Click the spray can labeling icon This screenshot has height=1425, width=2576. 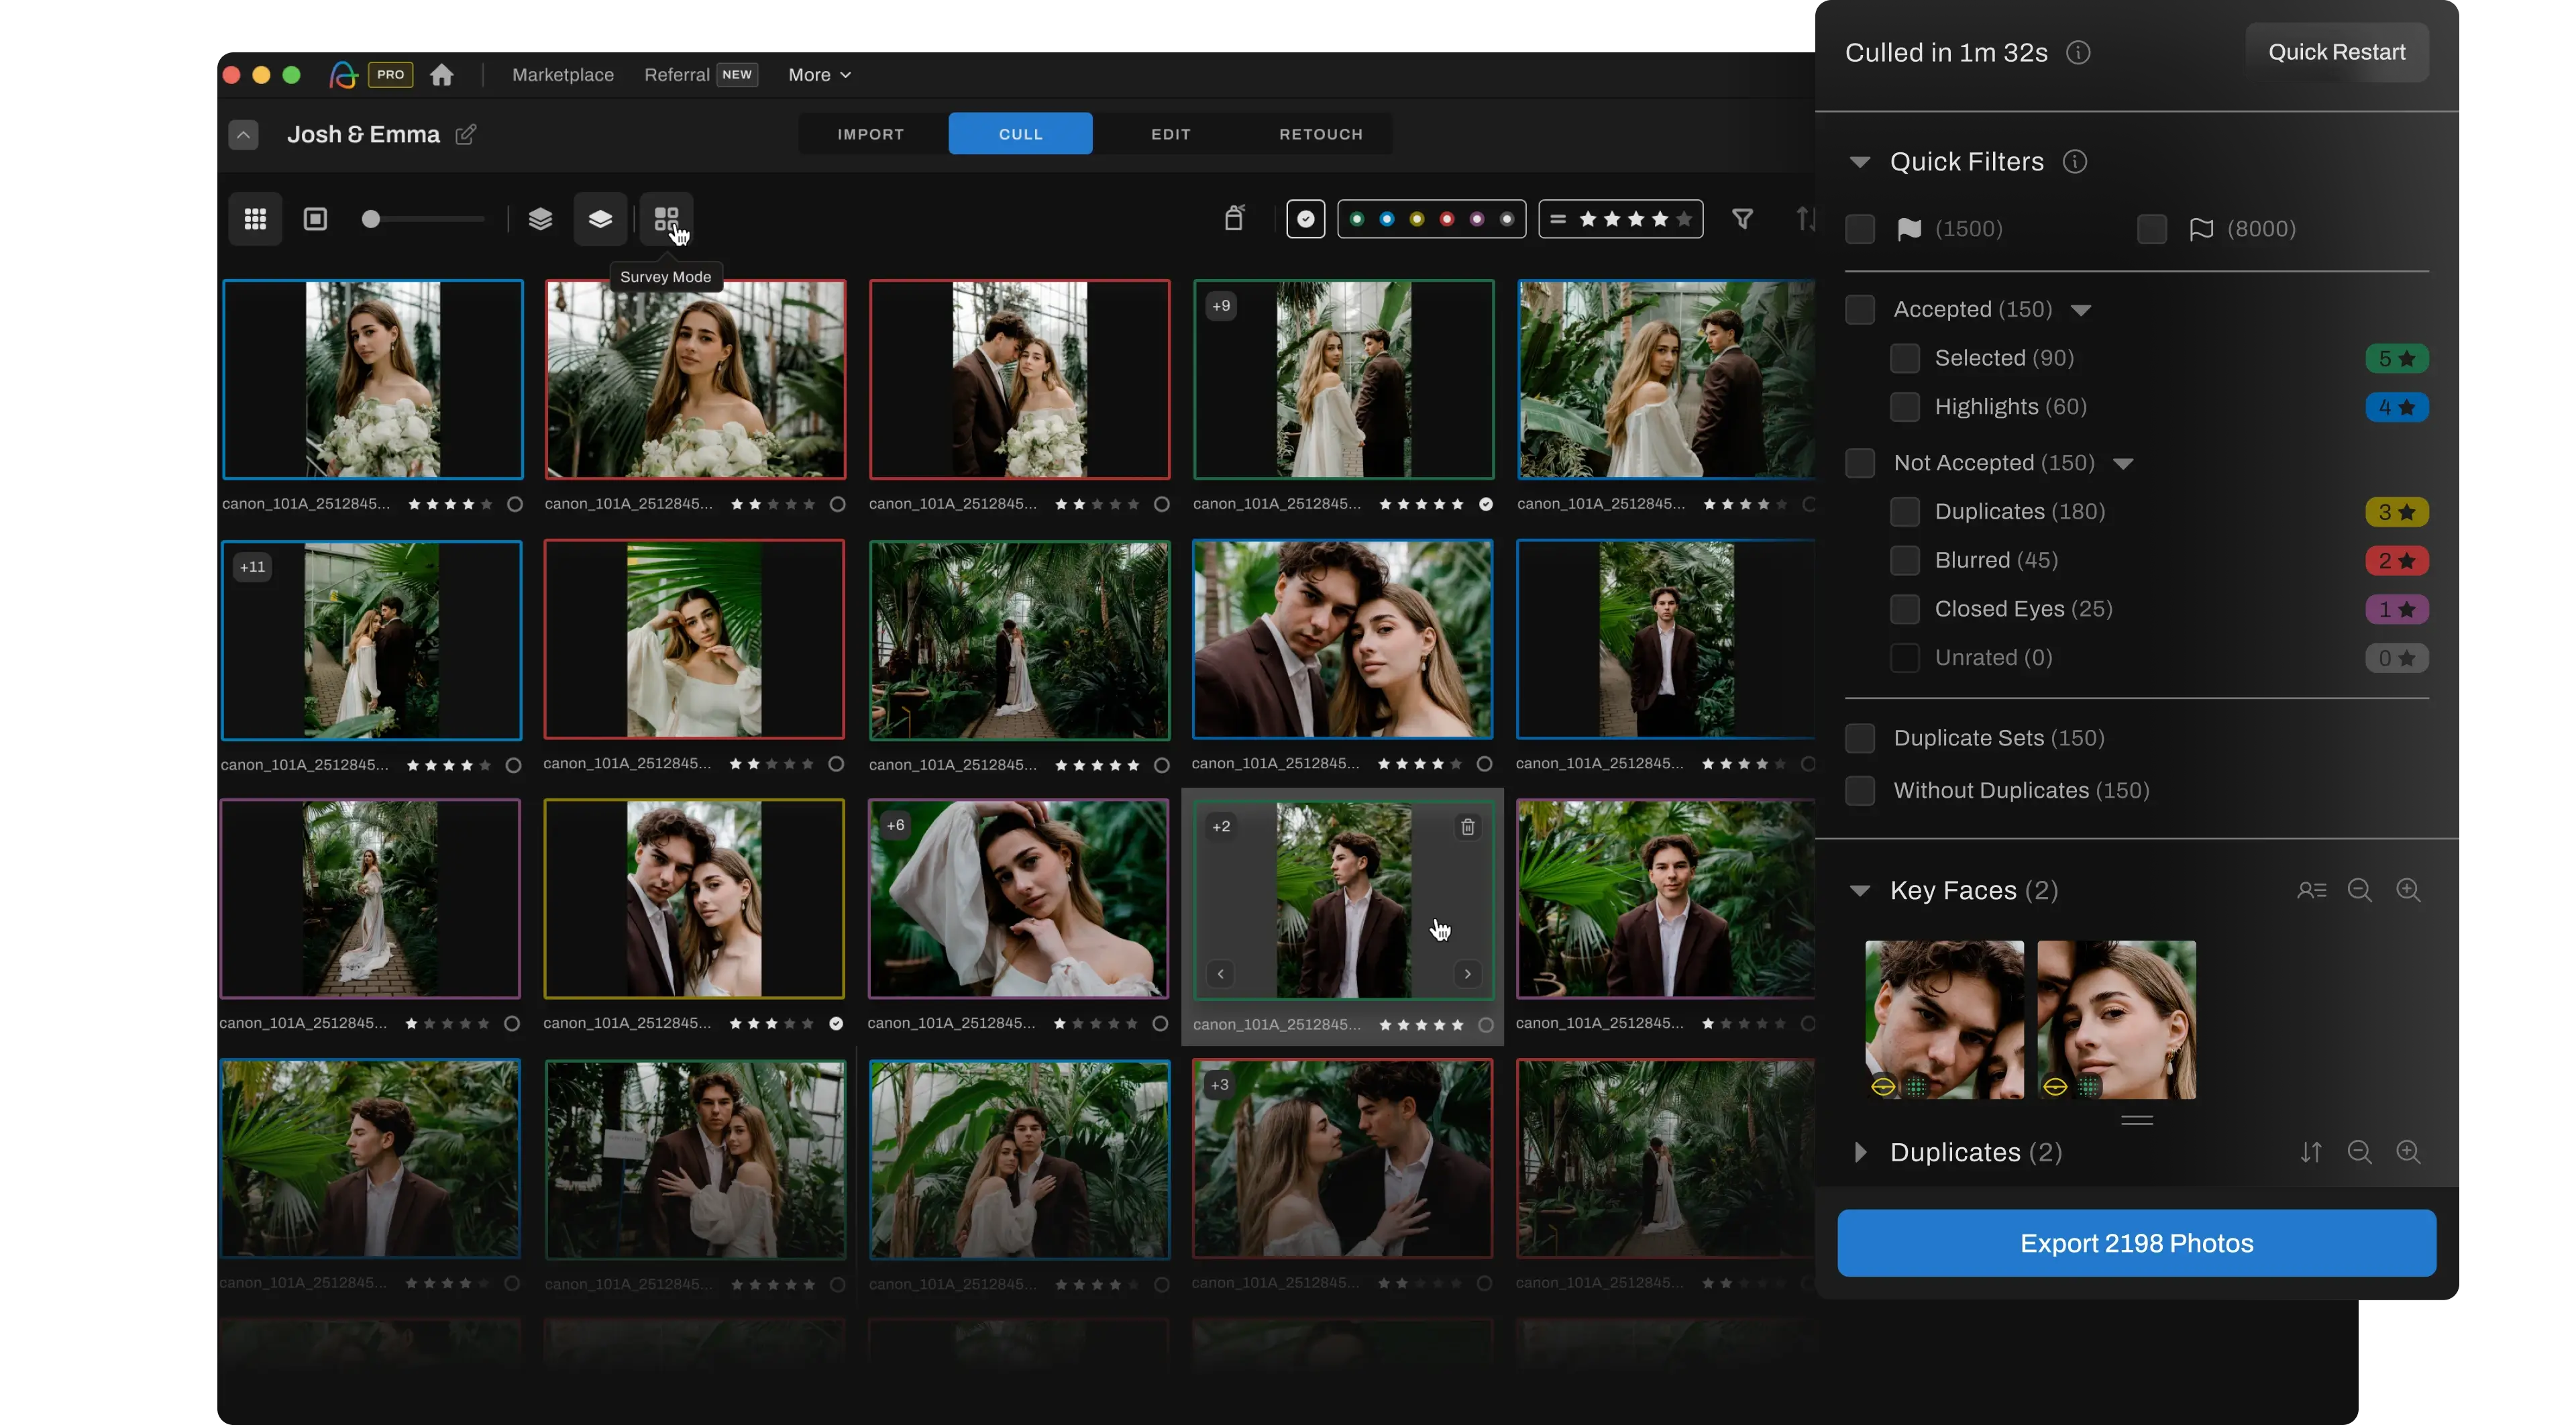point(1234,218)
